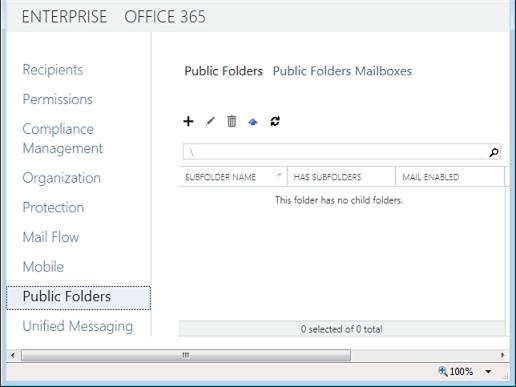
Task: Open Compliance Management section
Action: (63, 139)
